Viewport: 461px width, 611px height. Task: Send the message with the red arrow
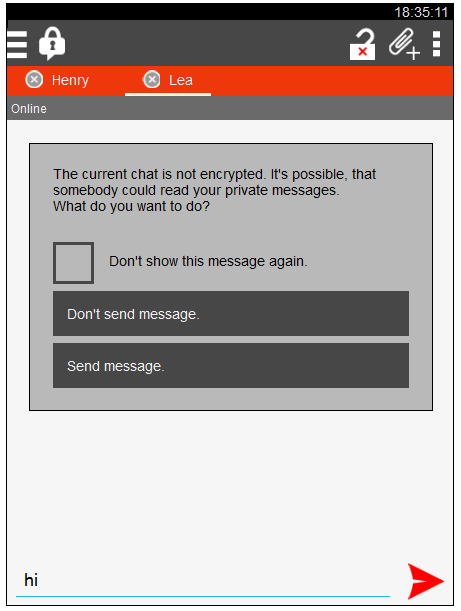click(x=425, y=581)
